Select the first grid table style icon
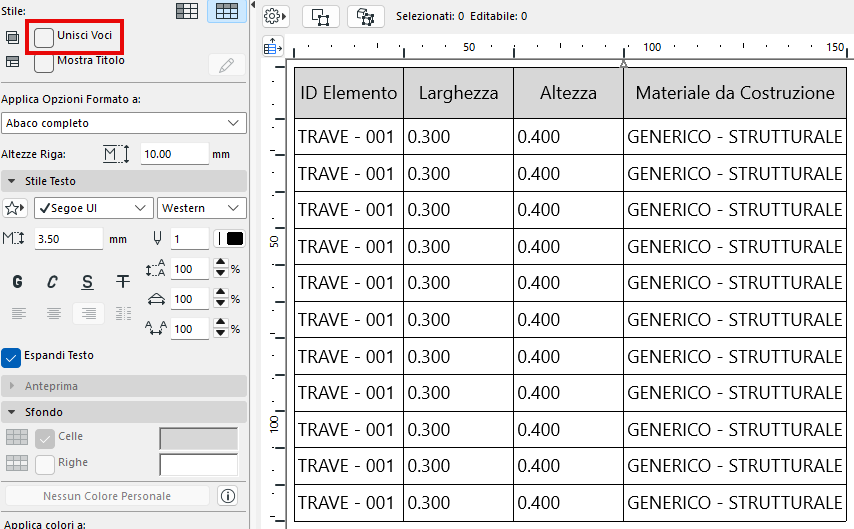This screenshot has width=854, height=529. pos(187,11)
